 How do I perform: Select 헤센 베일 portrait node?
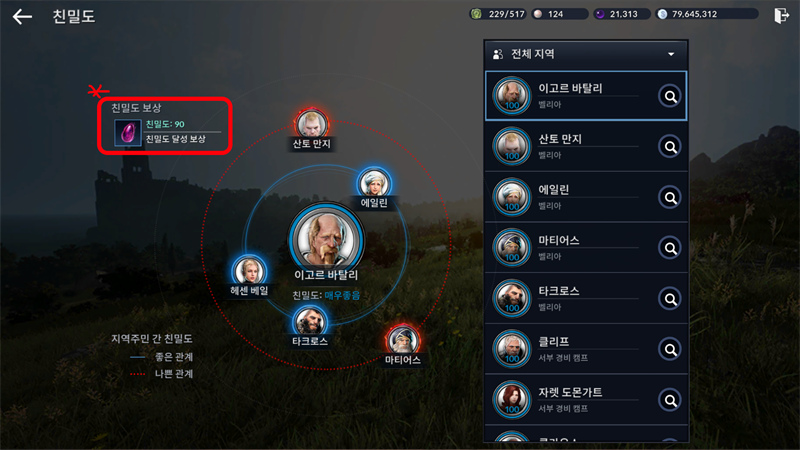click(x=249, y=270)
